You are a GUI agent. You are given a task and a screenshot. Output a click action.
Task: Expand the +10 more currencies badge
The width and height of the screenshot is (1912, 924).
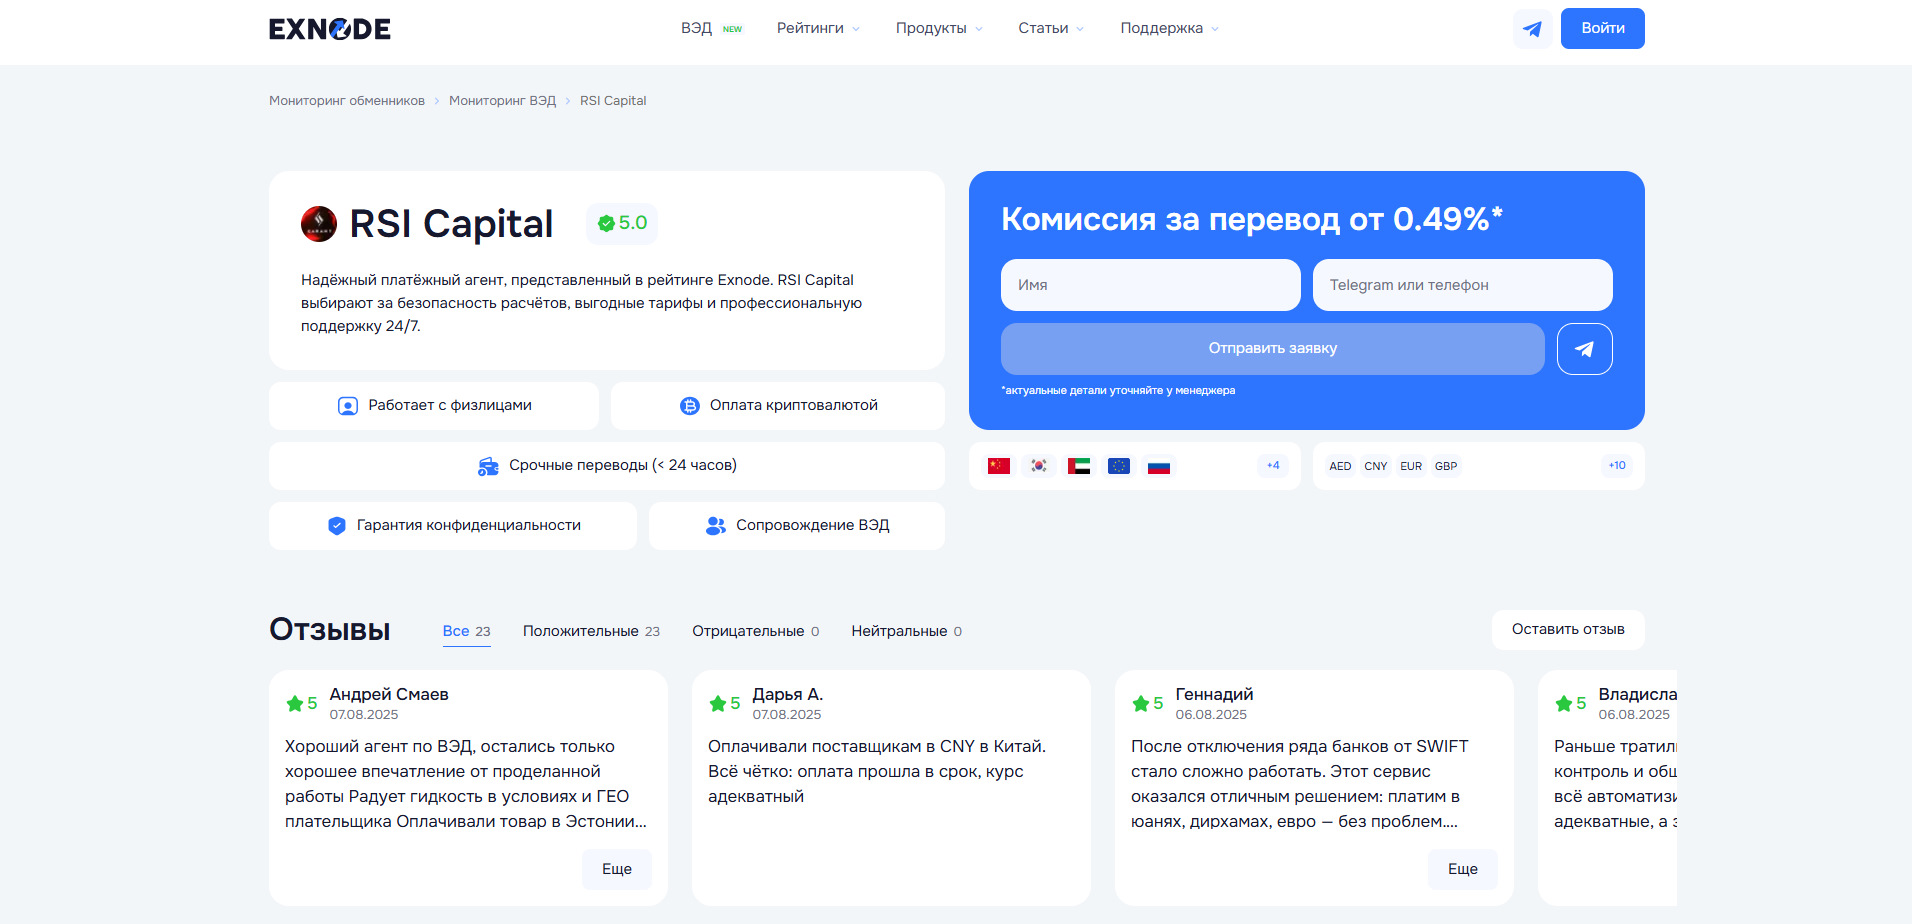pos(1617,466)
